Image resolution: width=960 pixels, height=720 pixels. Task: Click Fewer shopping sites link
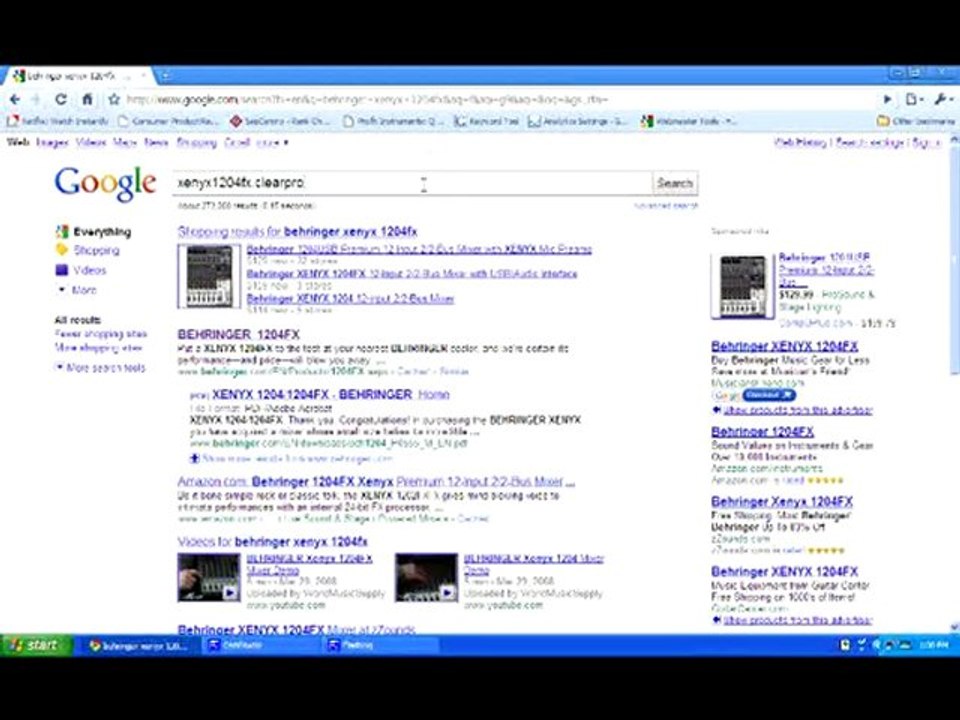point(101,334)
